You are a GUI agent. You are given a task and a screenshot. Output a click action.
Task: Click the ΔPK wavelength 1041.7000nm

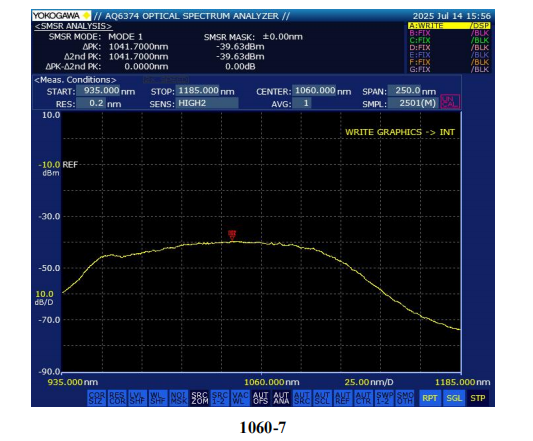click(x=138, y=47)
